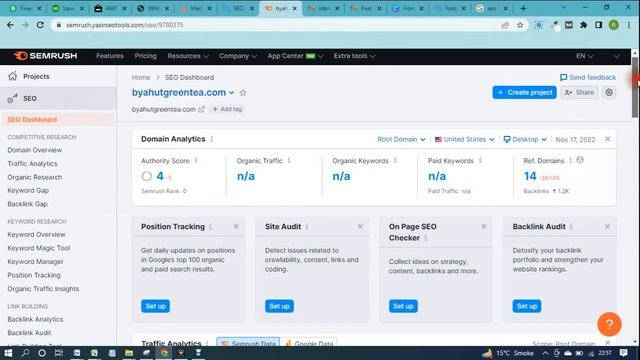Open the Root Domain dropdown
Image resolution: width=640 pixels, height=360 pixels.
click(x=401, y=140)
